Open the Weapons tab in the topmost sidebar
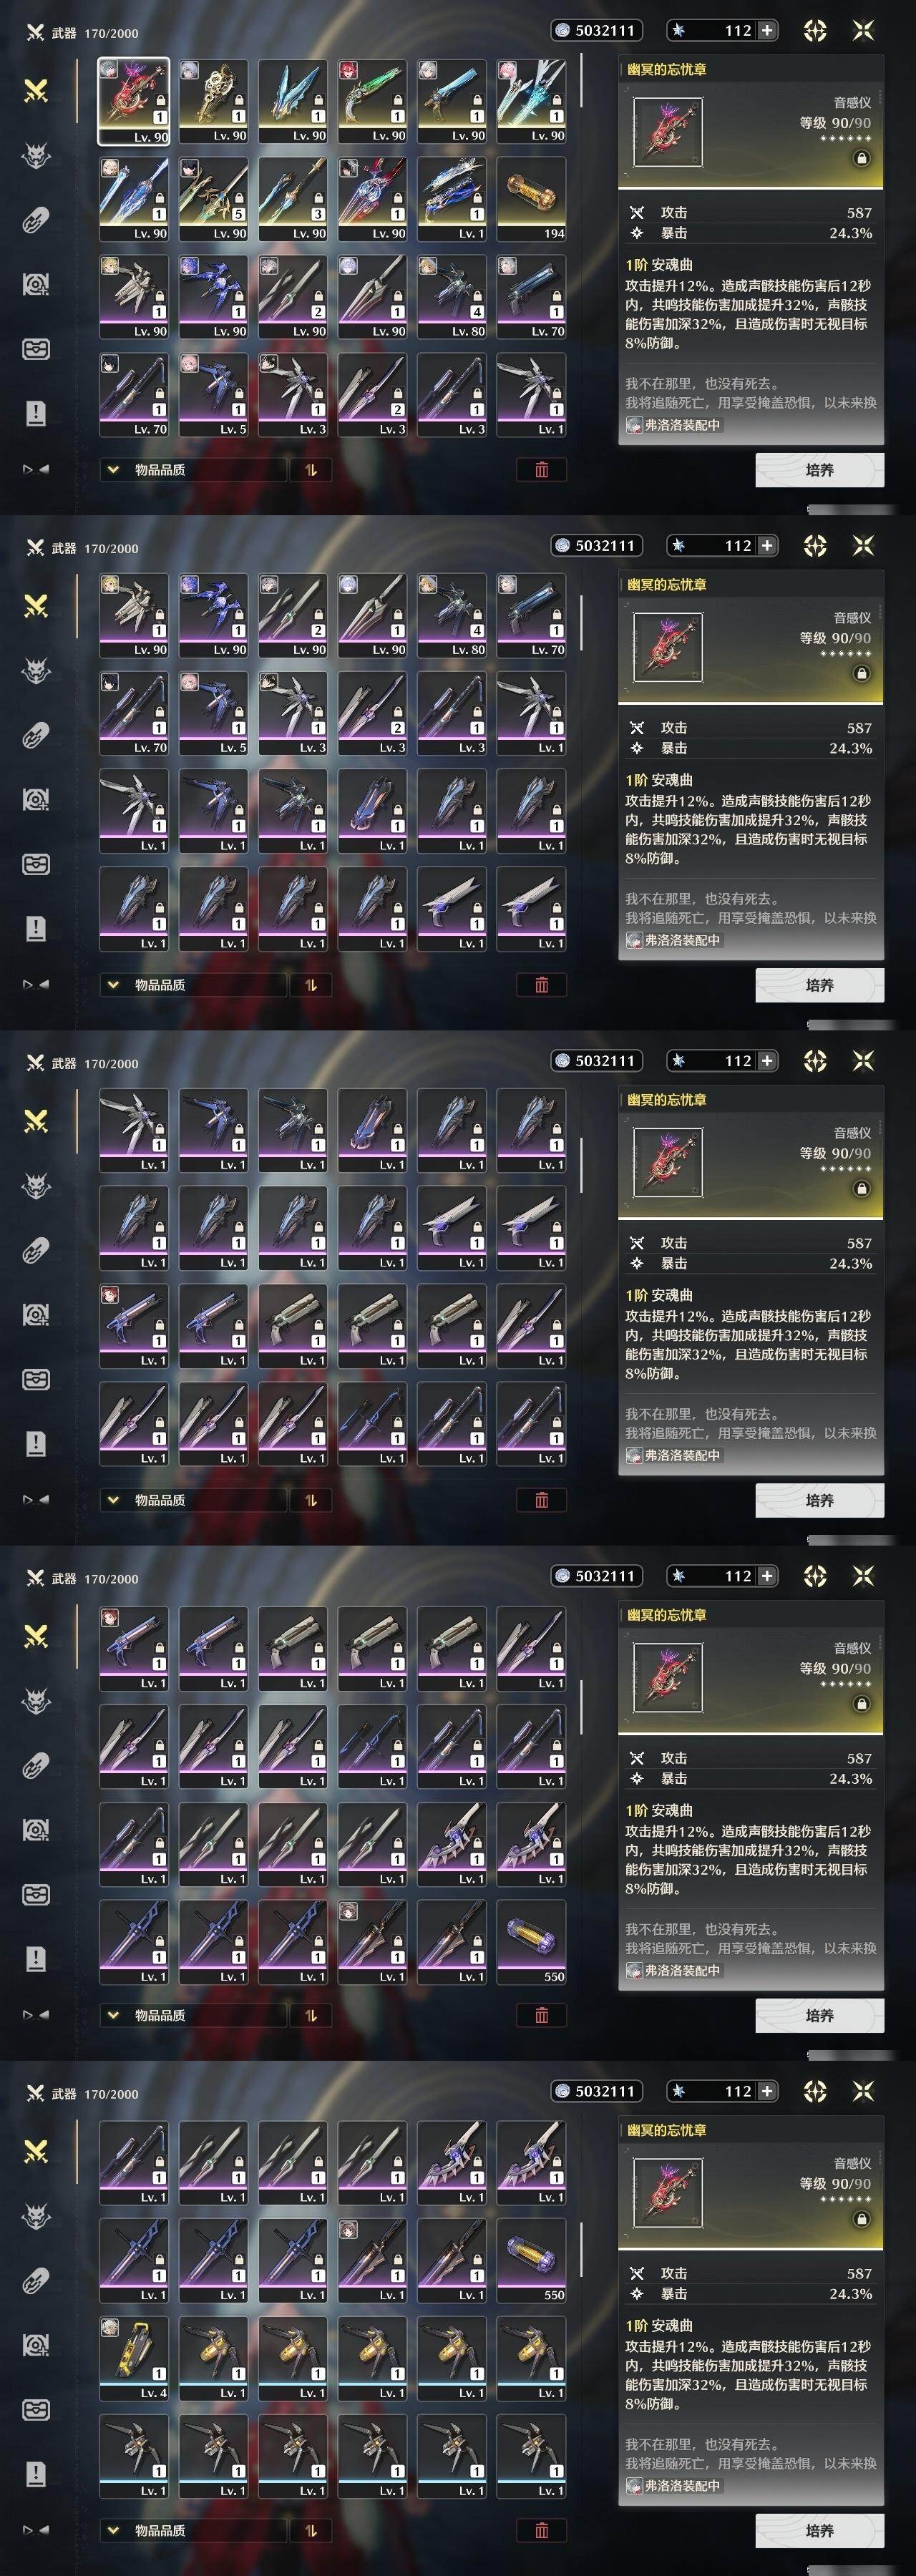Viewport: 916px width, 2576px height. pos(36,92)
